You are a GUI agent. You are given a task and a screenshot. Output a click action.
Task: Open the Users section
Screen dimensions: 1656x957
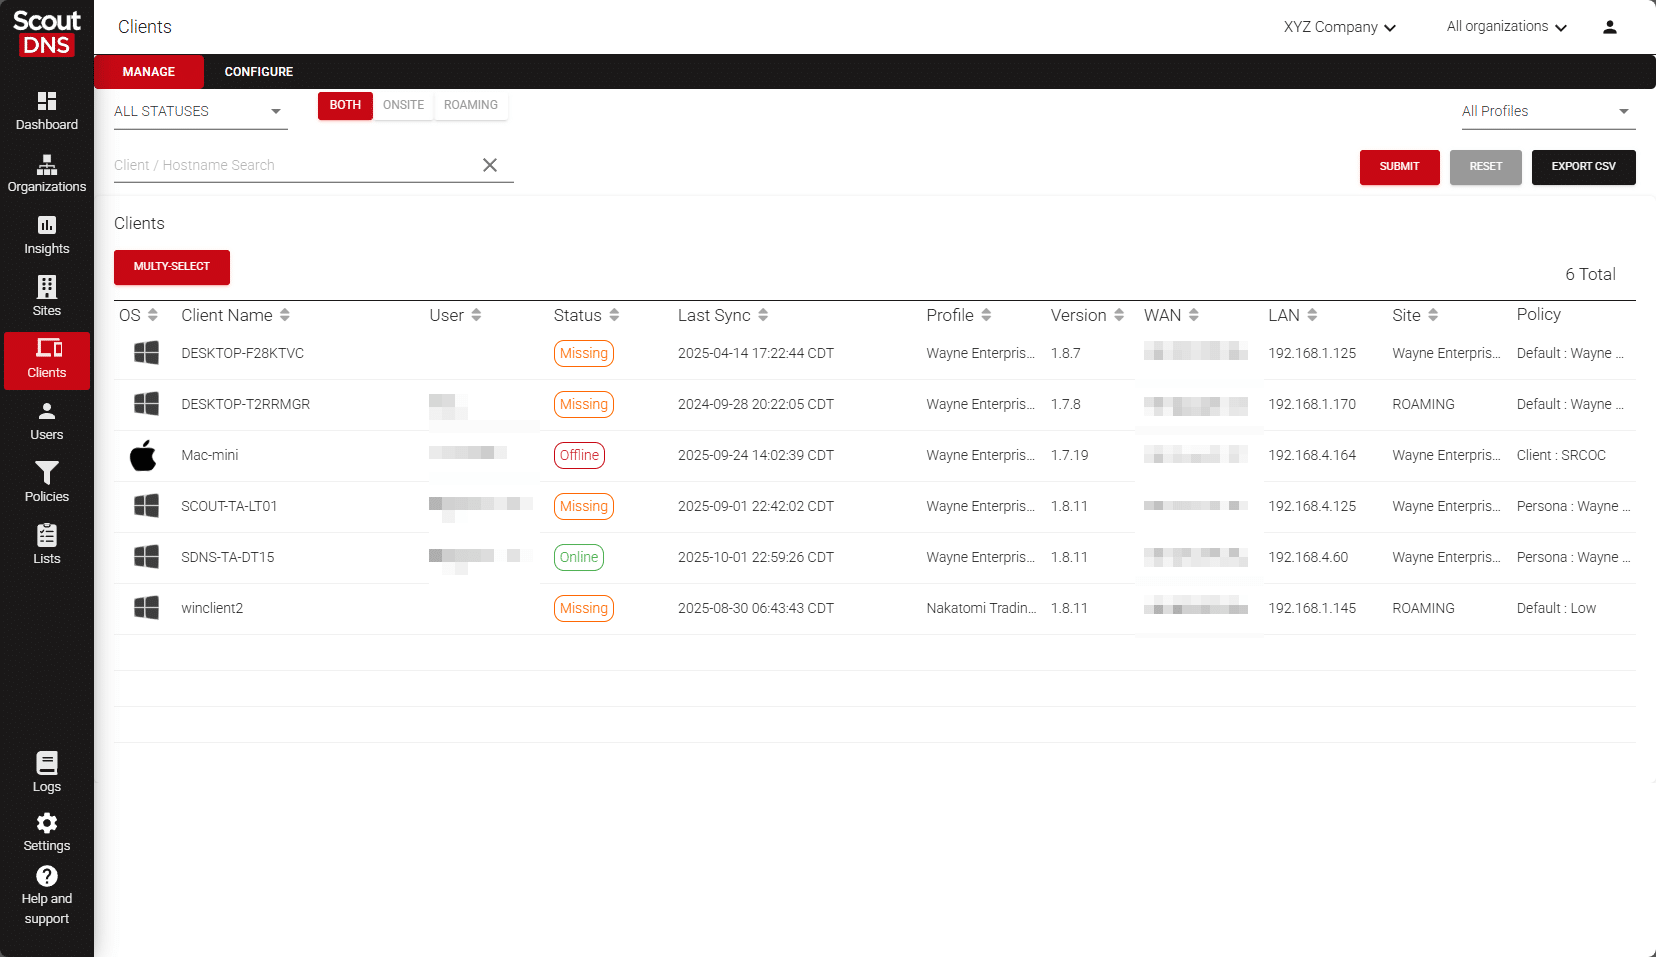click(x=47, y=420)
